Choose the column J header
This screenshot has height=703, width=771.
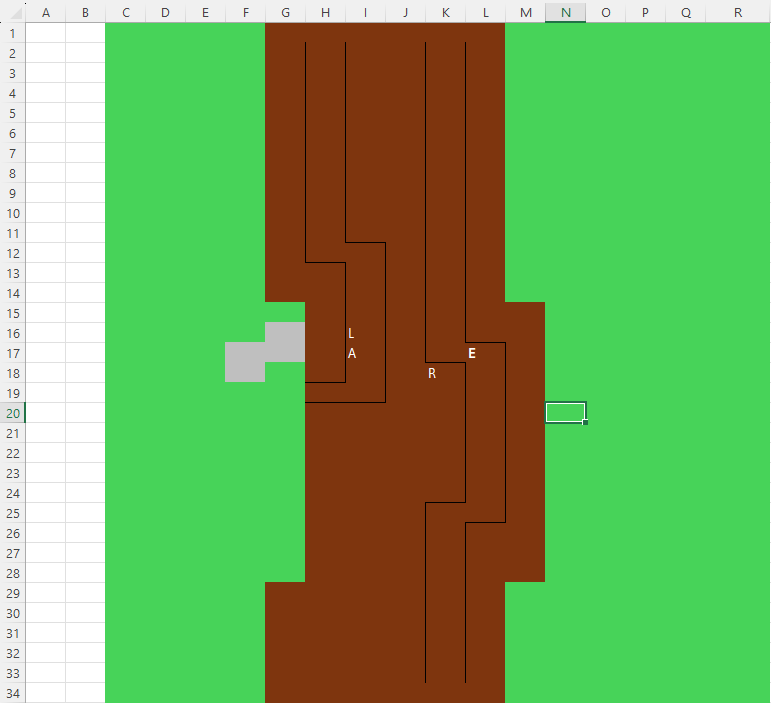pyautogui.click(x=405, y=12)
